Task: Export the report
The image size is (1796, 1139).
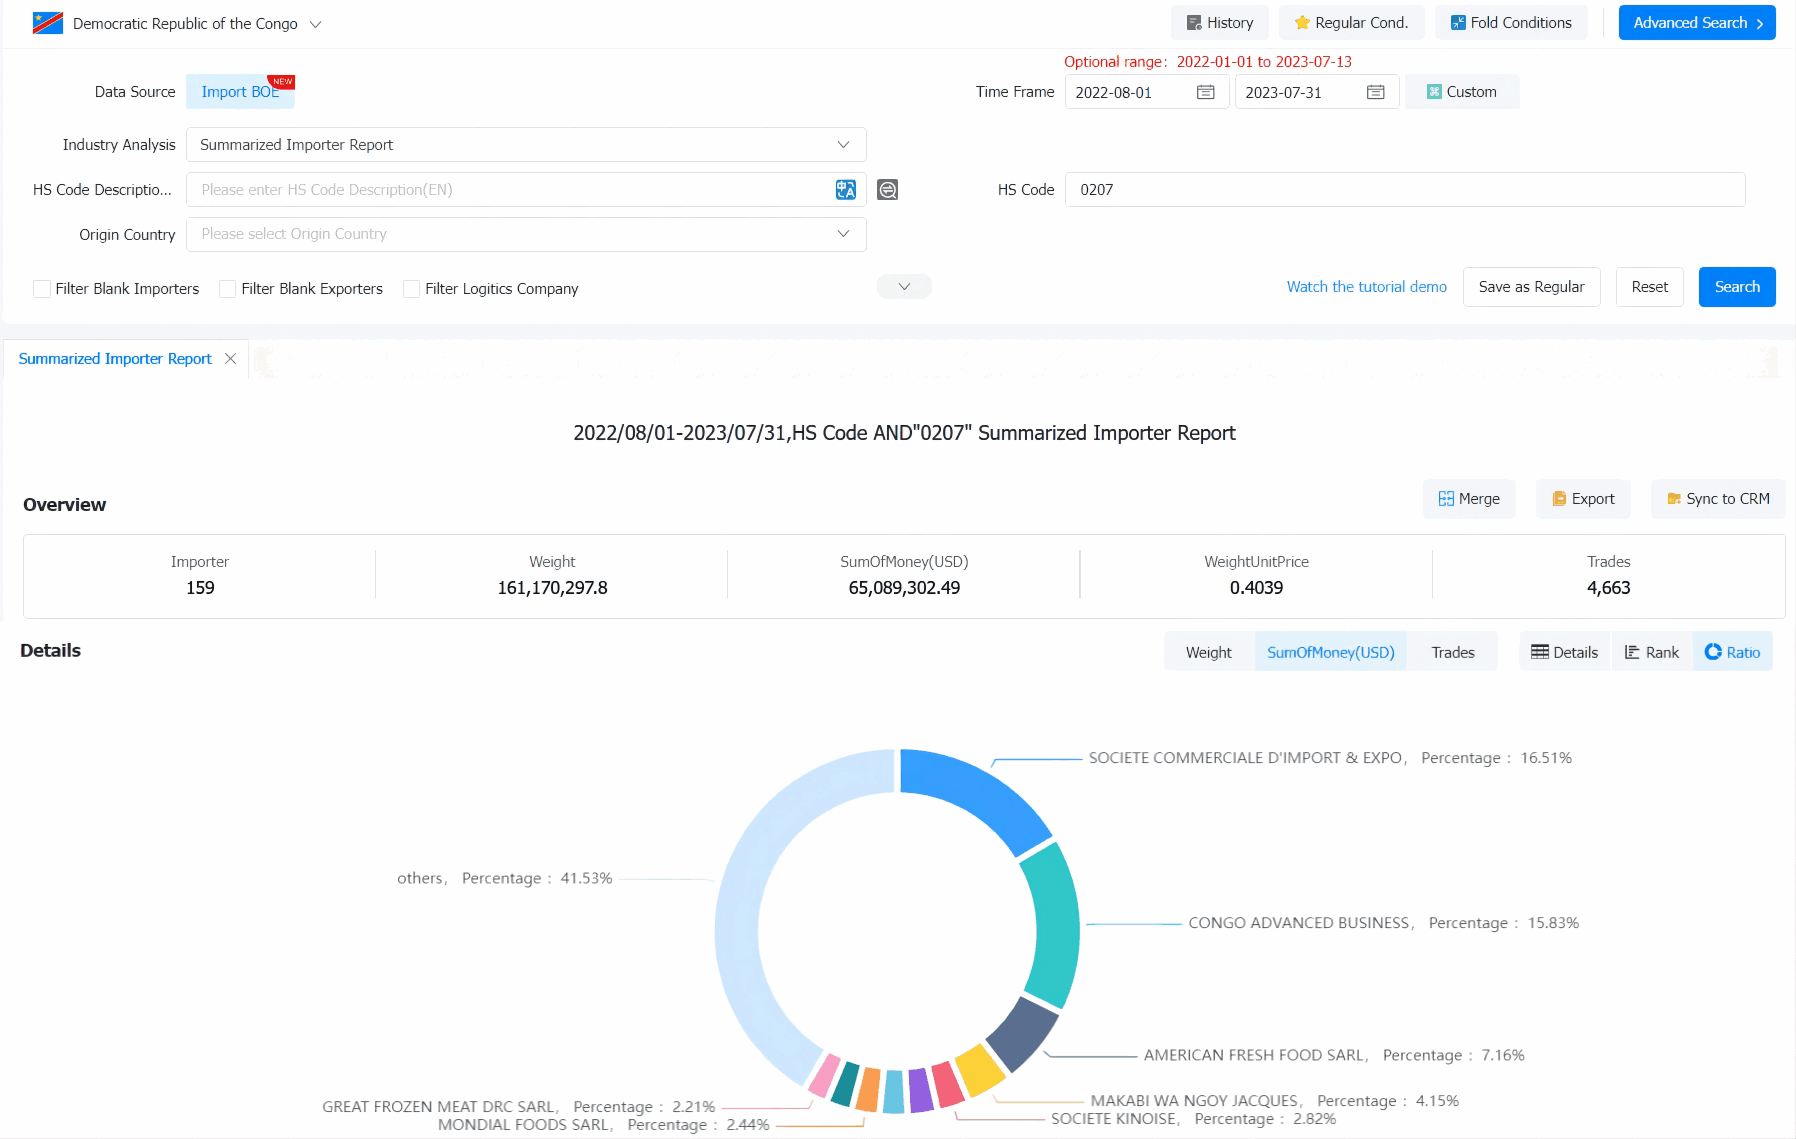Action: tap(1582, 499)
